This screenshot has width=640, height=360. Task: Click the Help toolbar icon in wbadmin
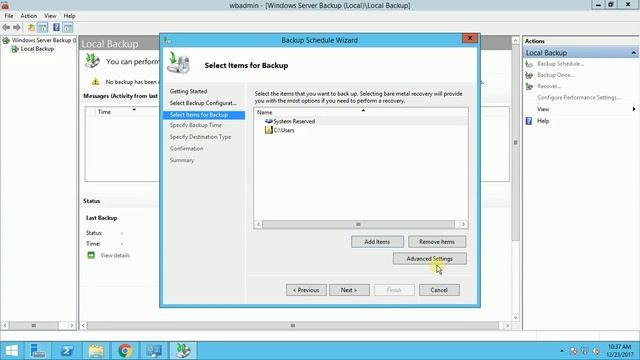[56, 27]
